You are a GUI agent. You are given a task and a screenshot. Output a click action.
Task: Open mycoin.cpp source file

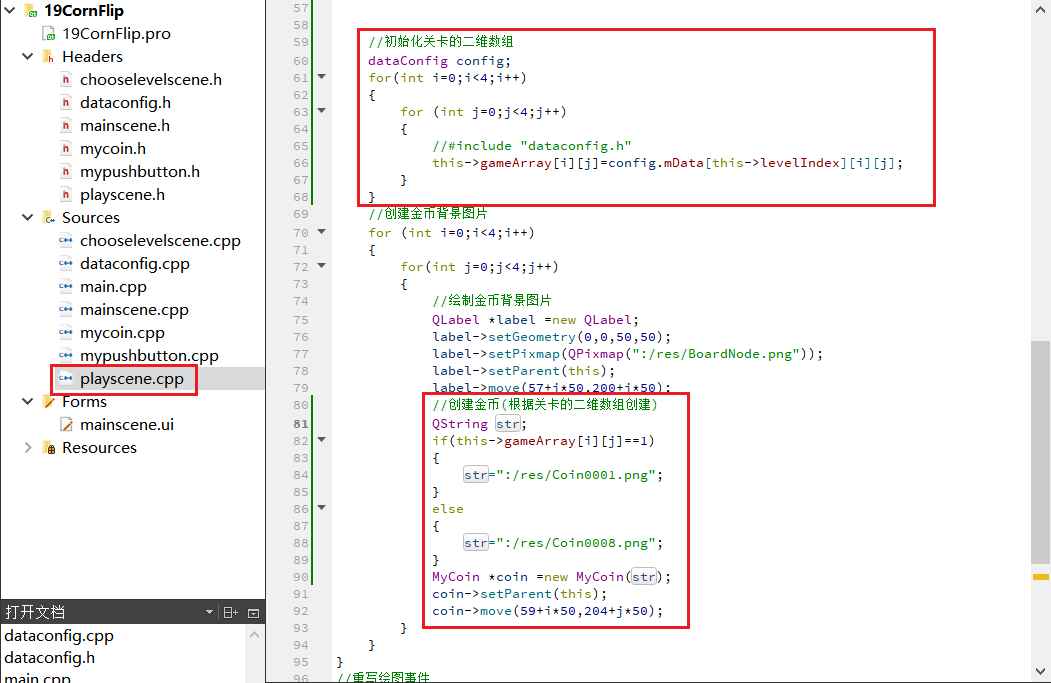click(x=122, y=332)
